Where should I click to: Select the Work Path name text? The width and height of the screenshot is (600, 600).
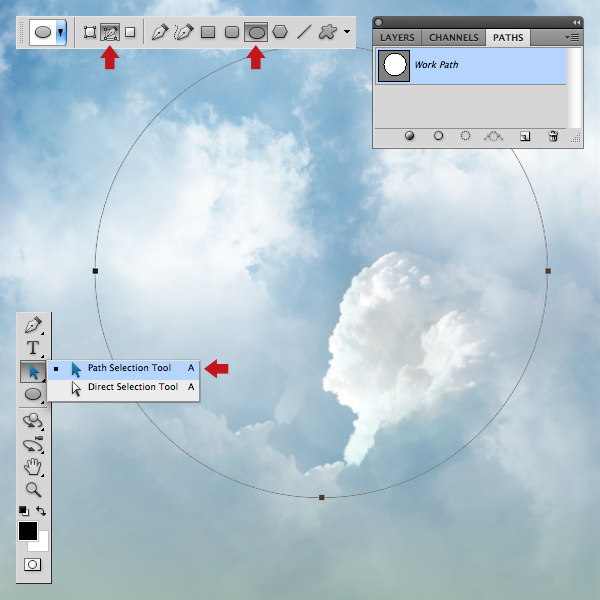(x=436, y=65)
